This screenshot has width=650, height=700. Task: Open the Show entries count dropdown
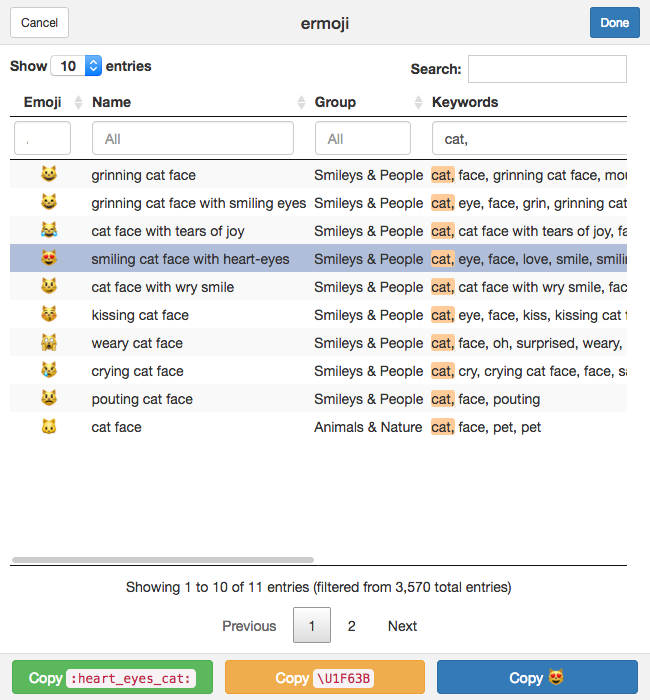click(x=76, y=66)
